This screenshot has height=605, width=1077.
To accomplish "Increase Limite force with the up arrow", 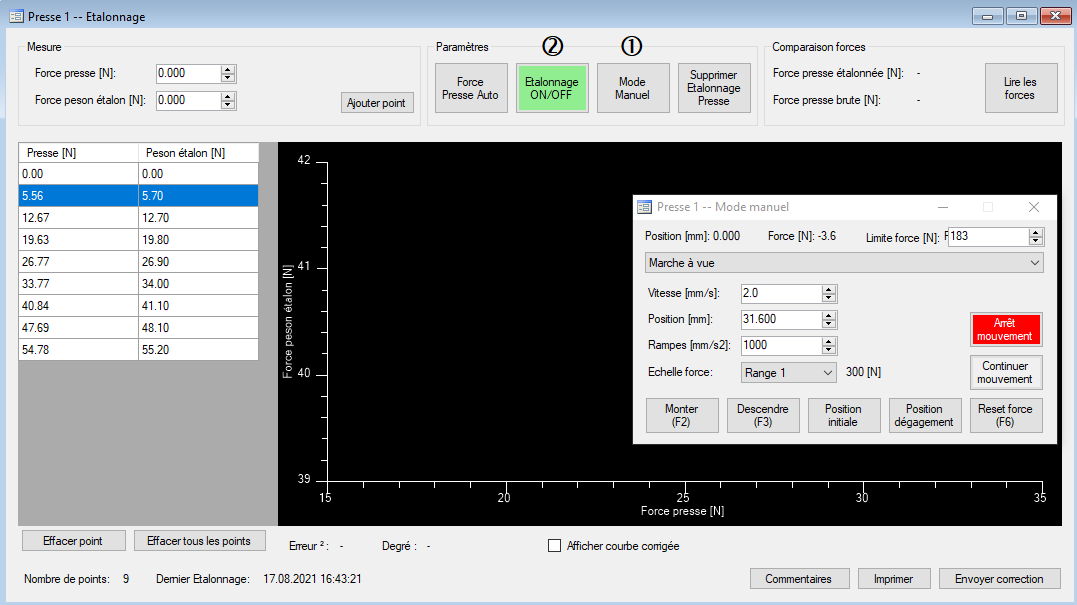I will point(1036,232).
